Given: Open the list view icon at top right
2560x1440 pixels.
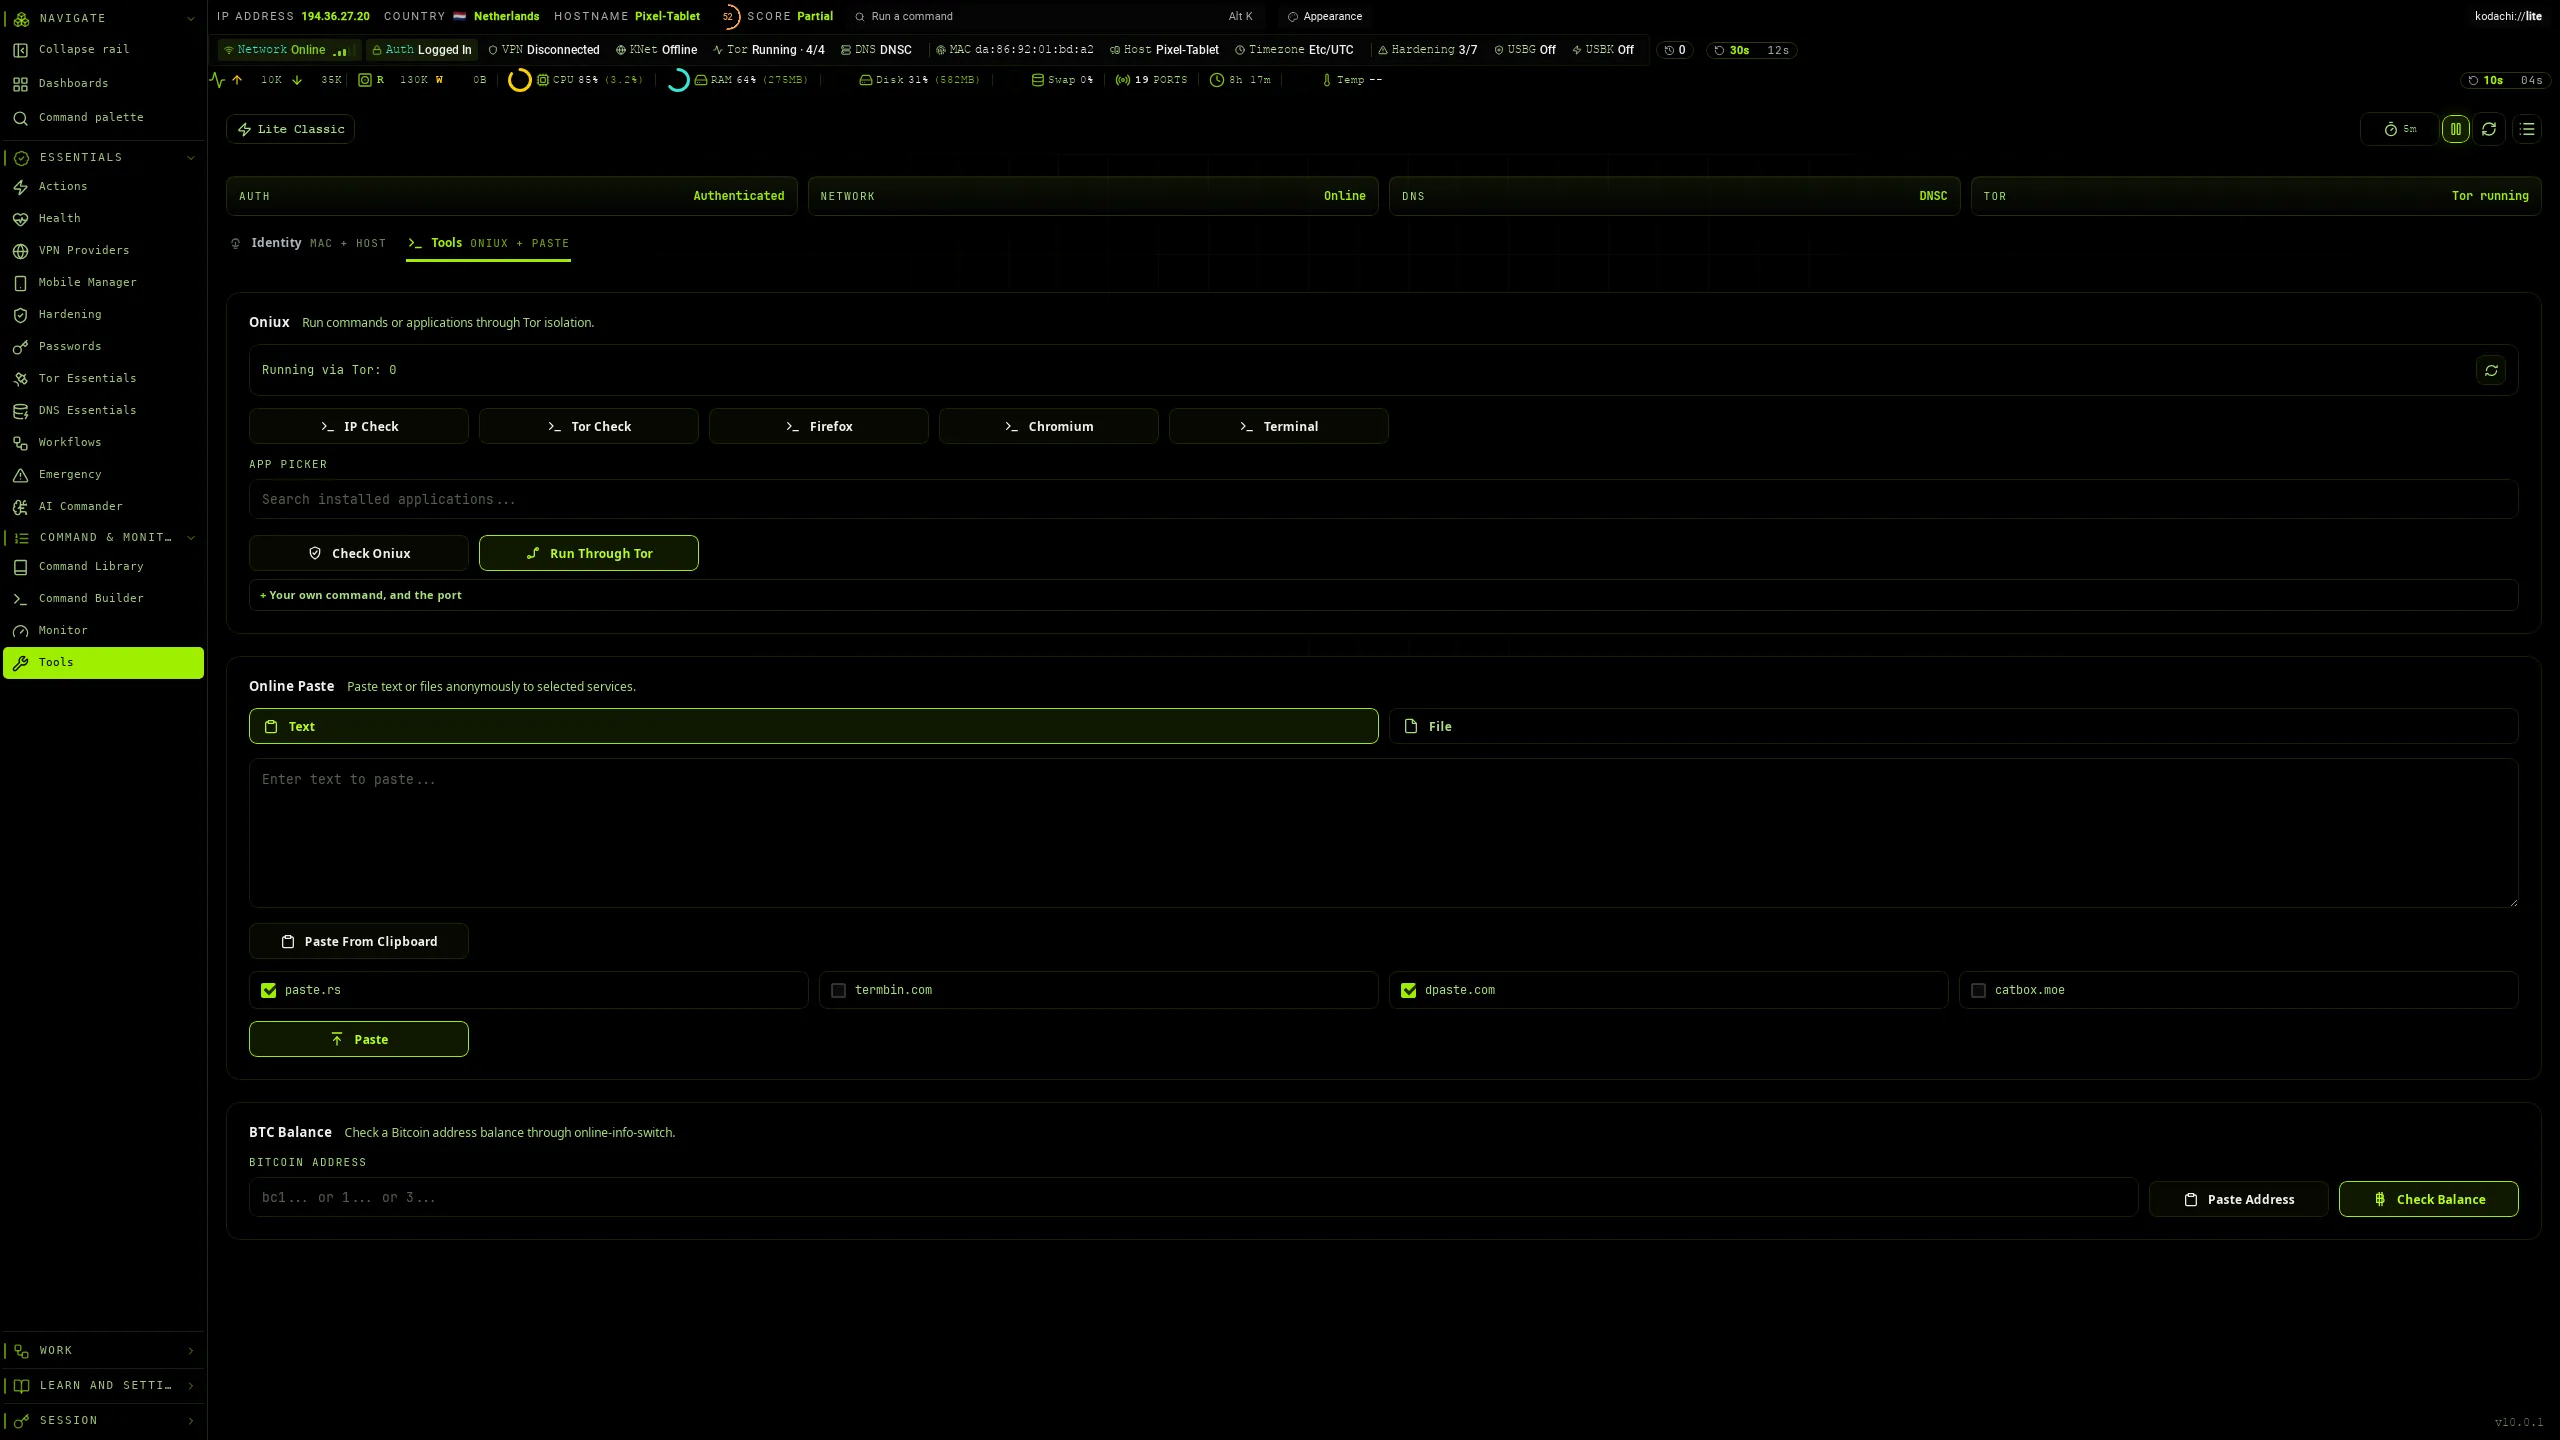Looking at the screenshot, I should coord(2527,129).
